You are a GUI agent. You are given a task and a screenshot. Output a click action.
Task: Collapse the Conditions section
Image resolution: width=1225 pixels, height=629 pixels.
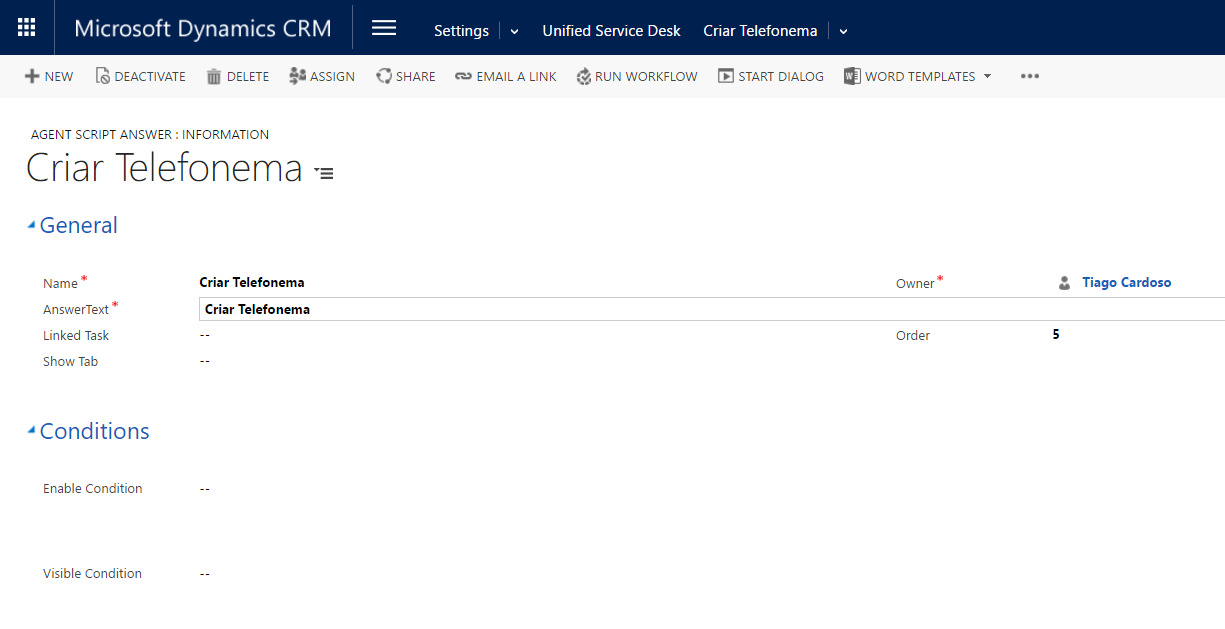click(x=31, y=431)
